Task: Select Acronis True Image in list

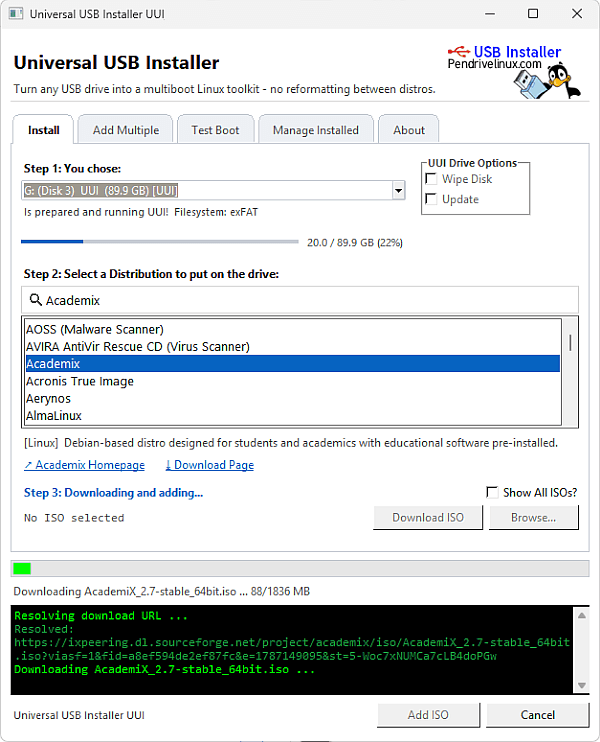Action: [x=293, y=381]
